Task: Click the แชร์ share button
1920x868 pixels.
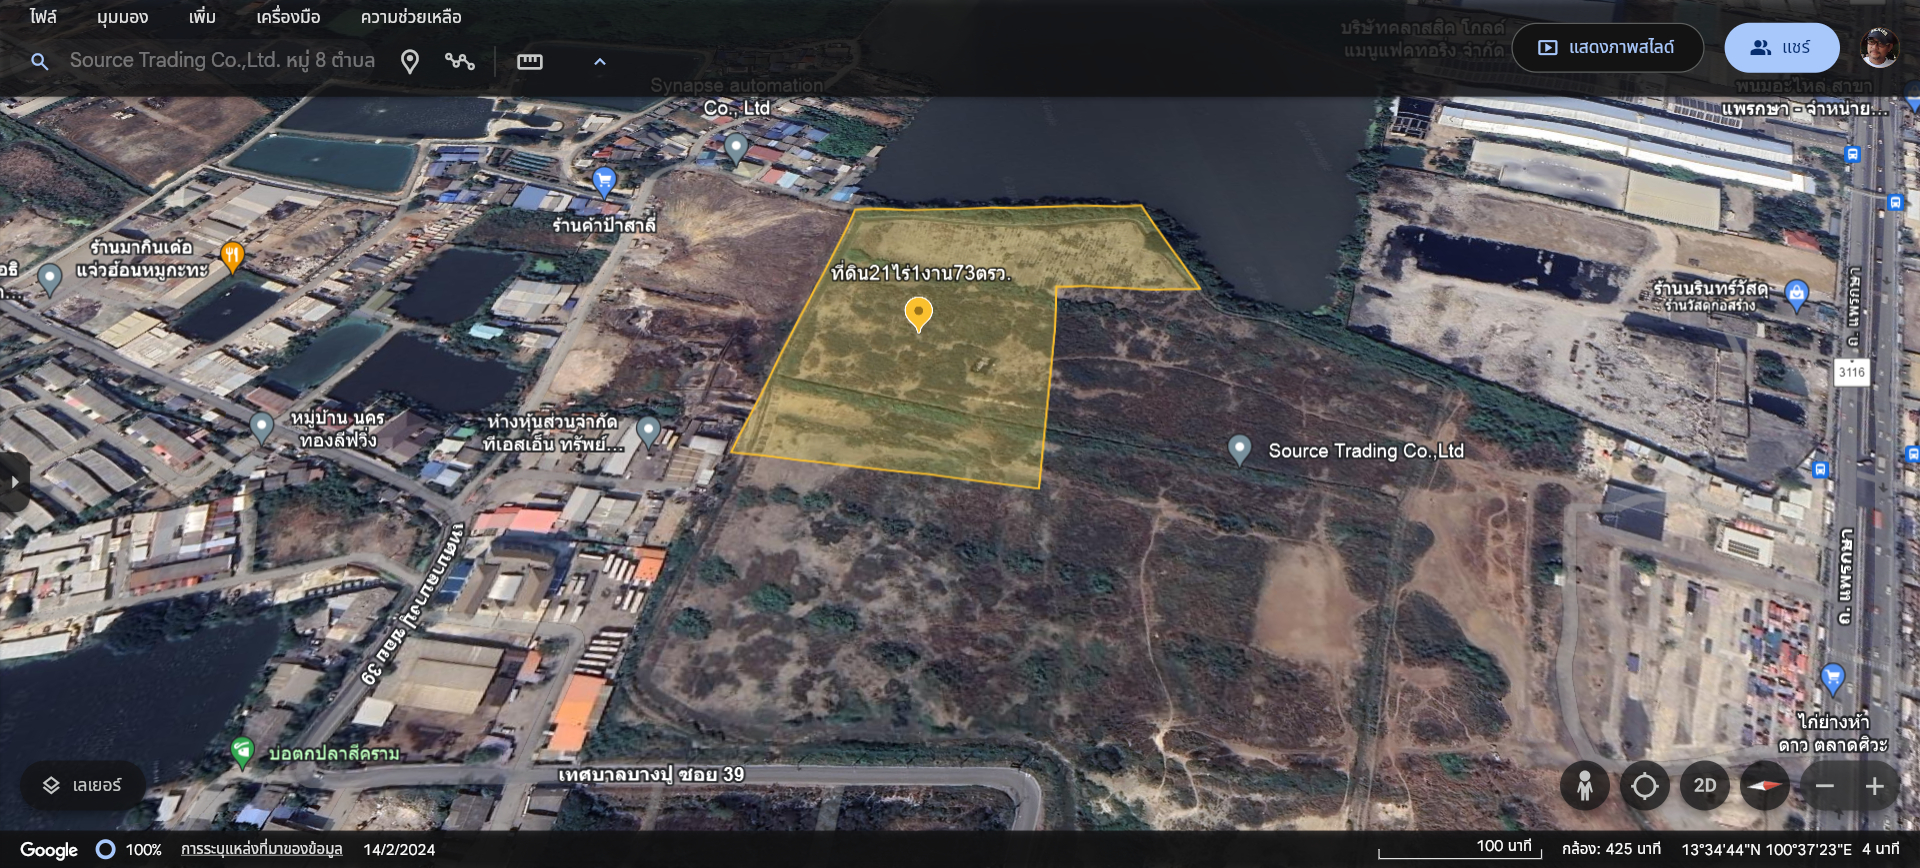Action: (1782, 47)
